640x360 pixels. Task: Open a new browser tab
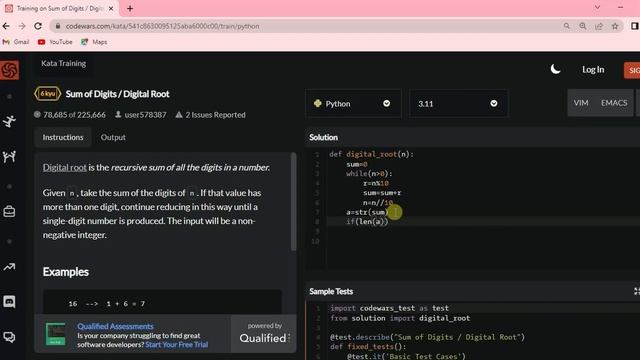(x=130, y=8)
